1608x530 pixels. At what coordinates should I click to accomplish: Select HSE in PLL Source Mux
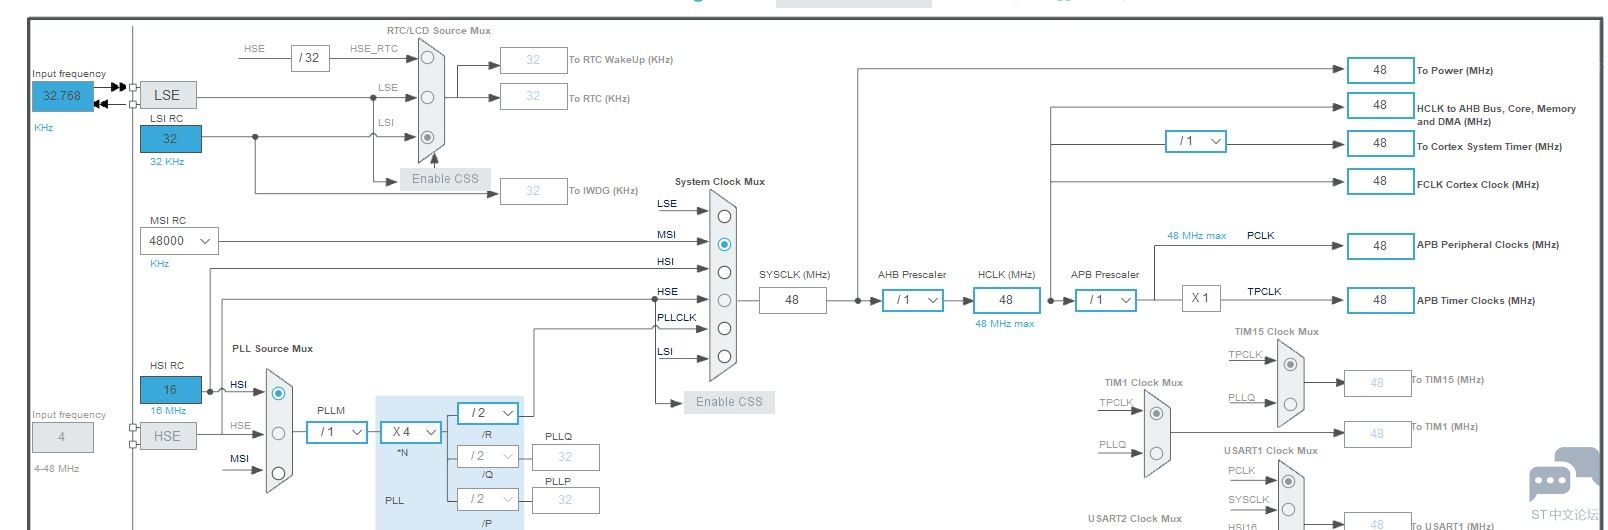(x=278, y=433)
